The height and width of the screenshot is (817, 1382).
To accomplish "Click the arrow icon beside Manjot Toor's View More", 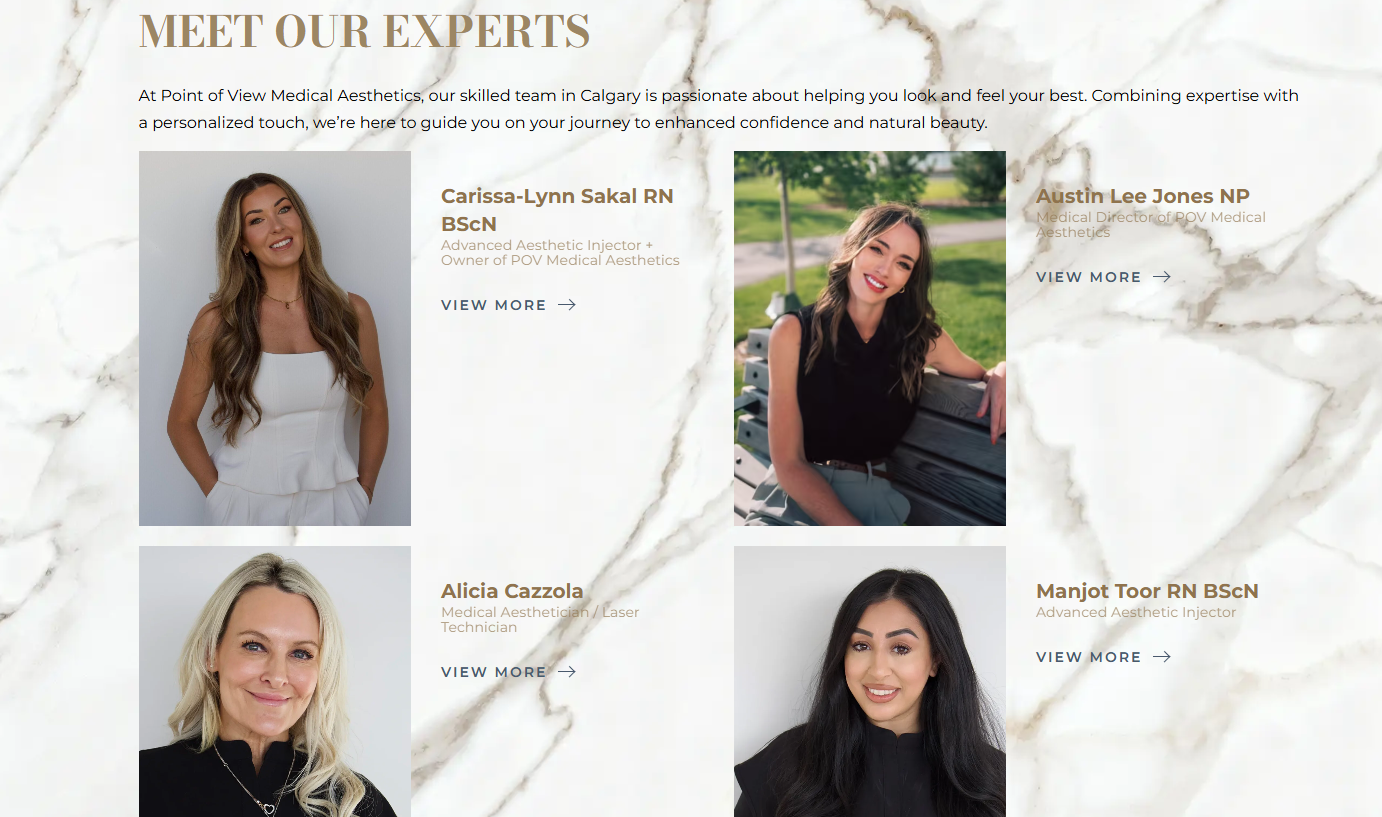I will coord(1162,657).
